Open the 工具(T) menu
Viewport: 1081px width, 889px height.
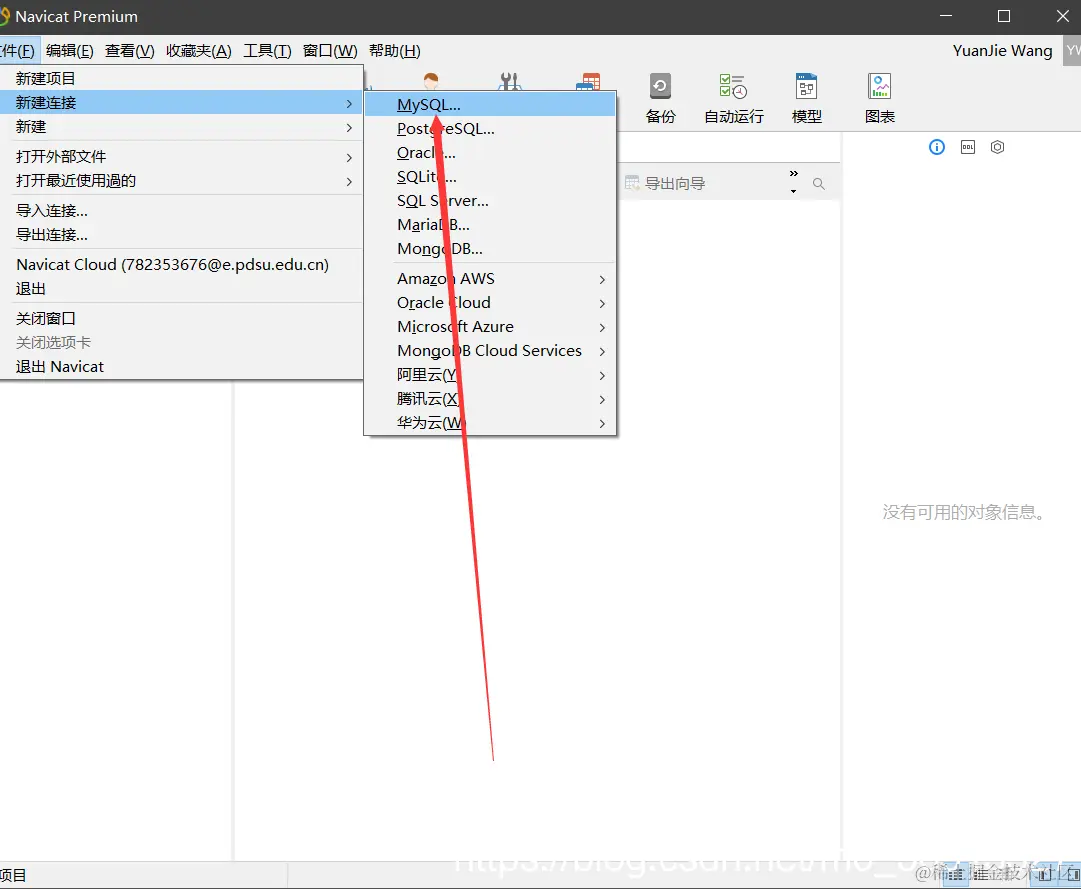pos(267,51)
